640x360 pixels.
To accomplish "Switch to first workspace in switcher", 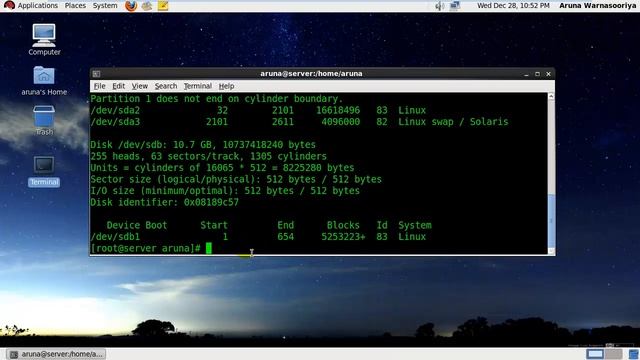I will pos(595,354).
